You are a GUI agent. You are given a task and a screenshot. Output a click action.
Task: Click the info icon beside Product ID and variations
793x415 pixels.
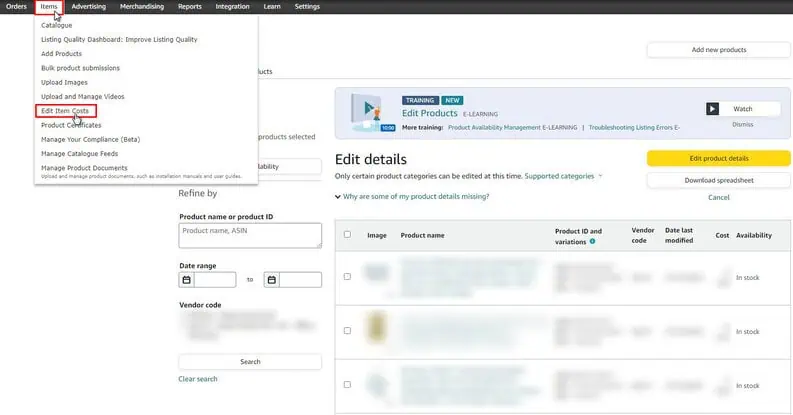click(x=592, y=242)
